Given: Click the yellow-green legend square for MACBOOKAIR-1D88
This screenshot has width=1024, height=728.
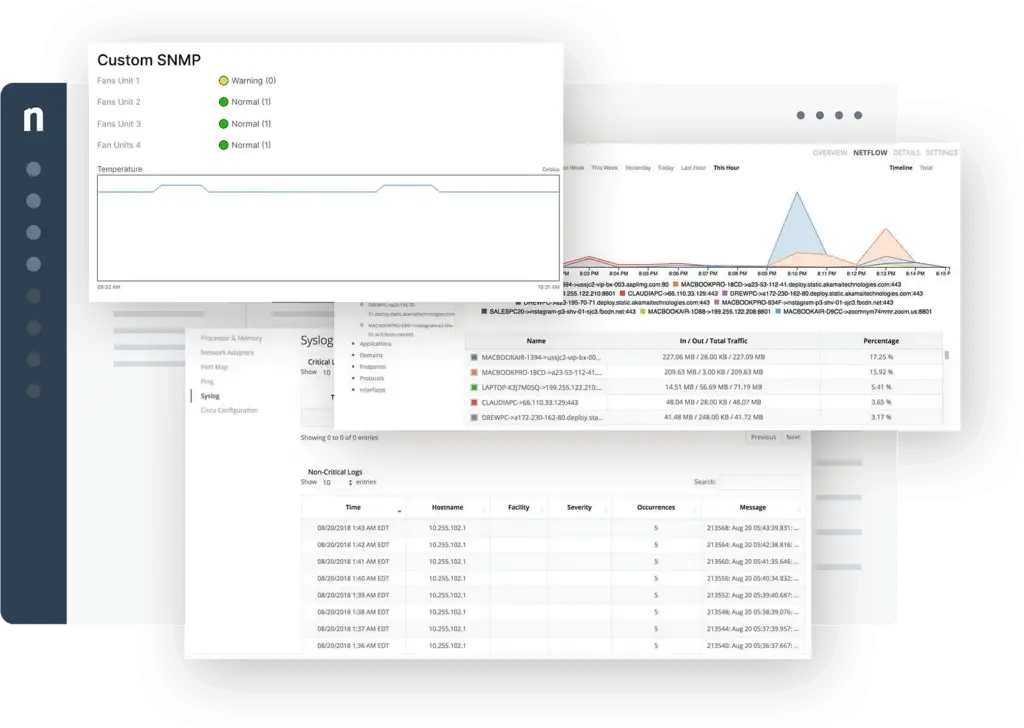Looking at the screenshot, I should [643, 312].
